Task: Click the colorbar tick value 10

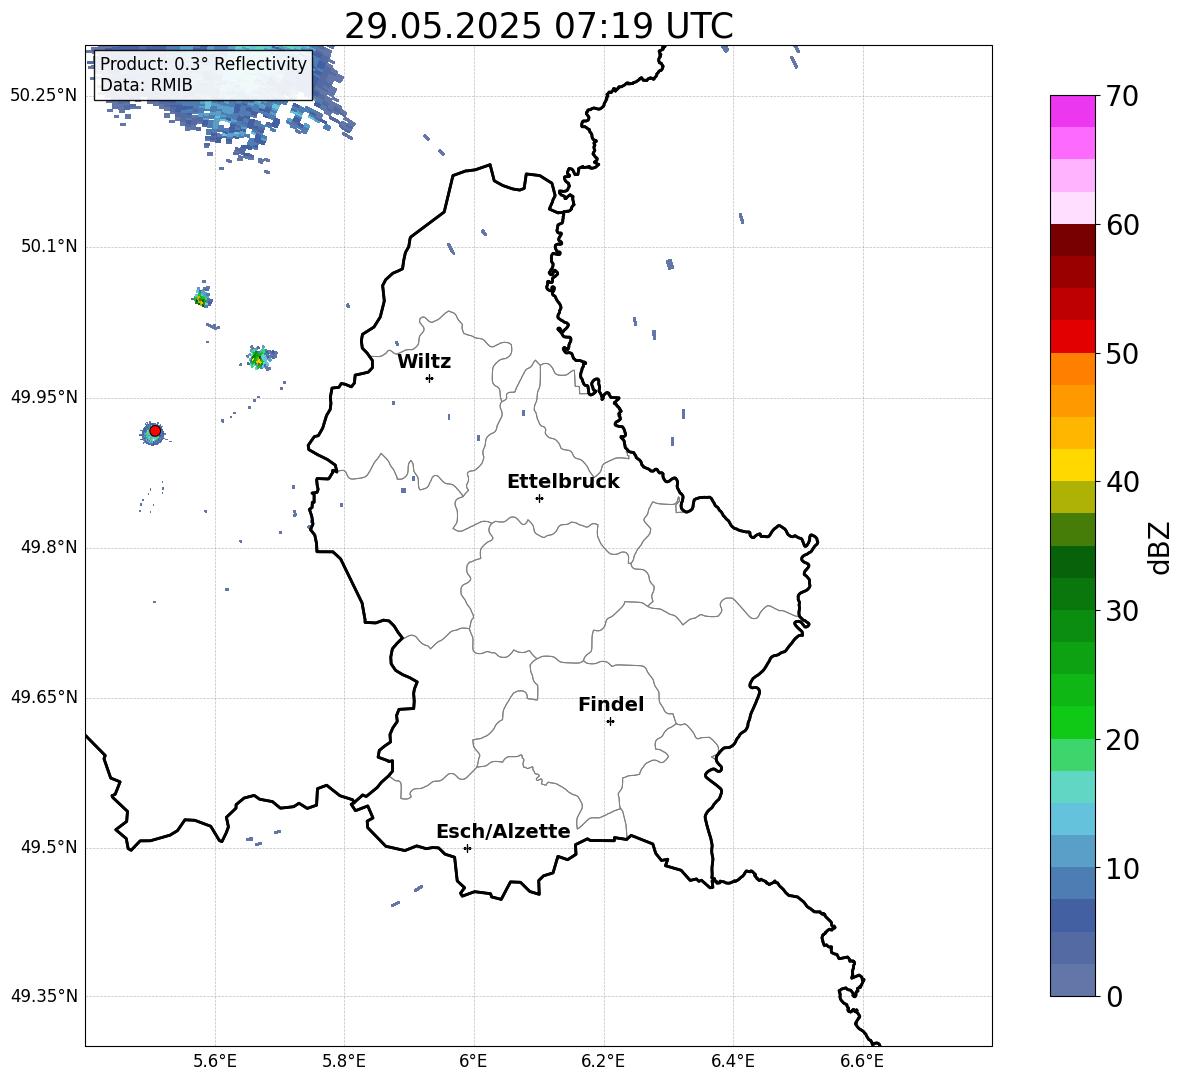Action: point(1122,868)
